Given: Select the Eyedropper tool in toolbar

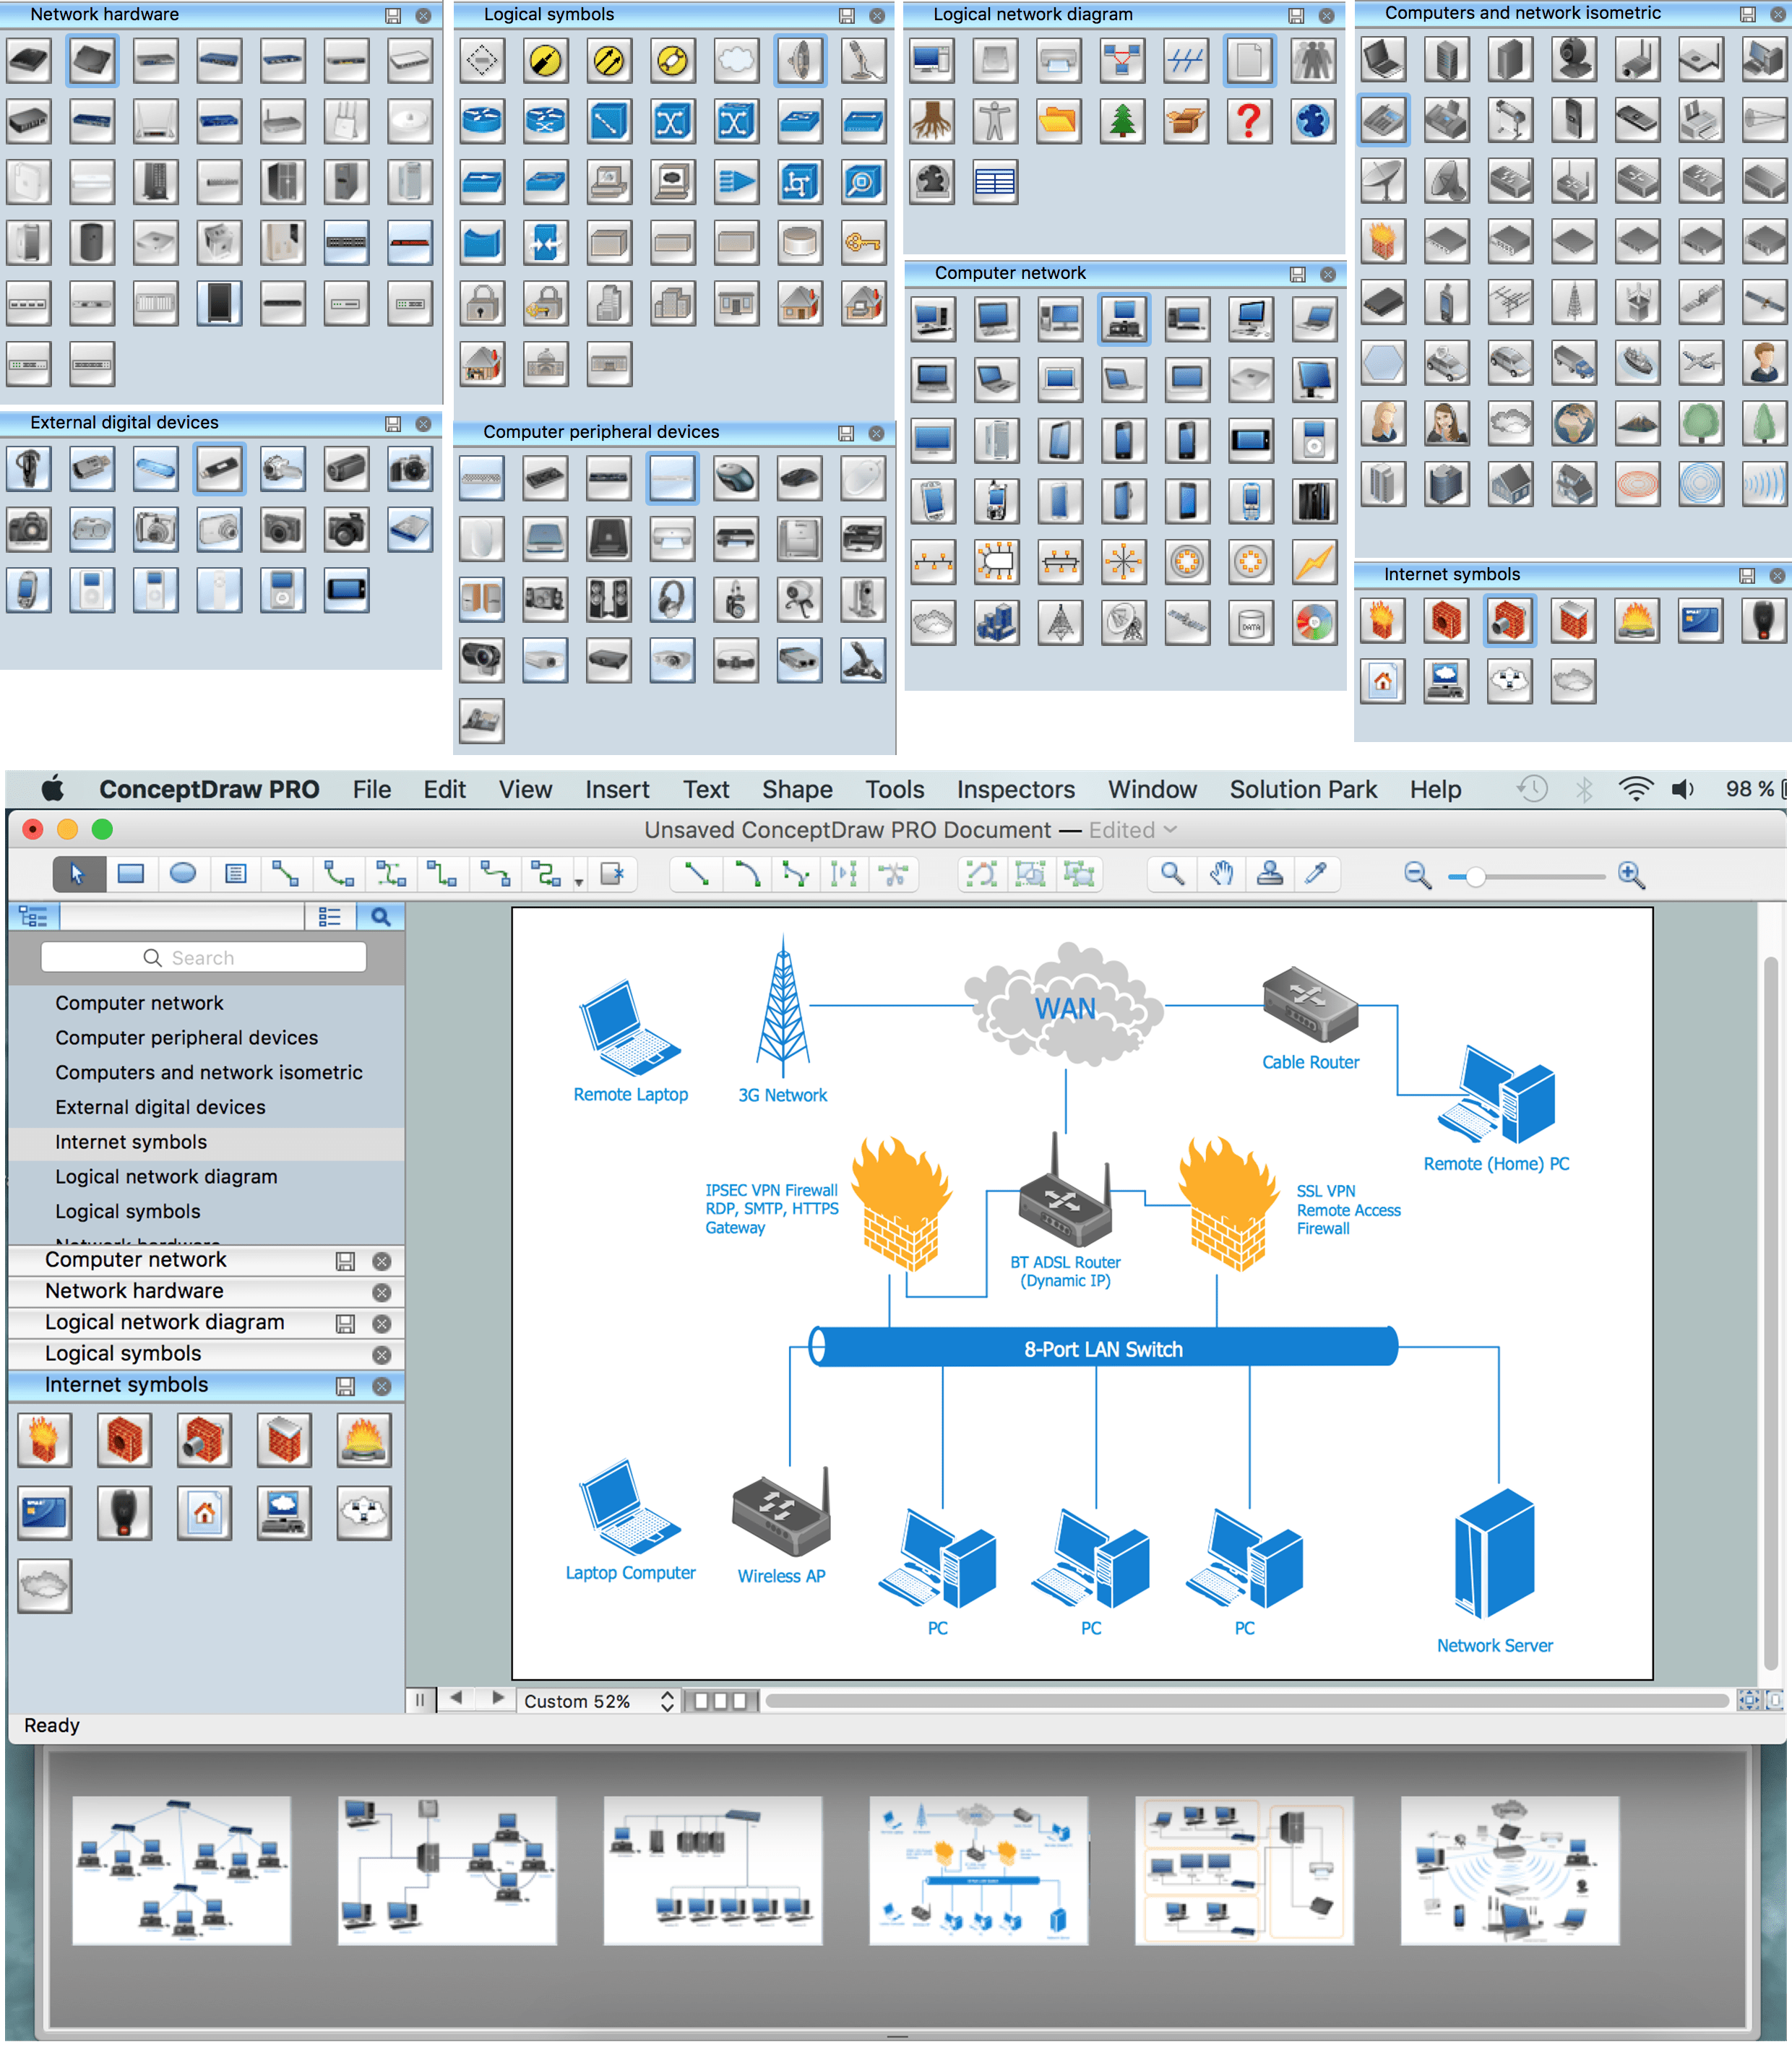Looking at the screenshot, I should coord(1316,874).
